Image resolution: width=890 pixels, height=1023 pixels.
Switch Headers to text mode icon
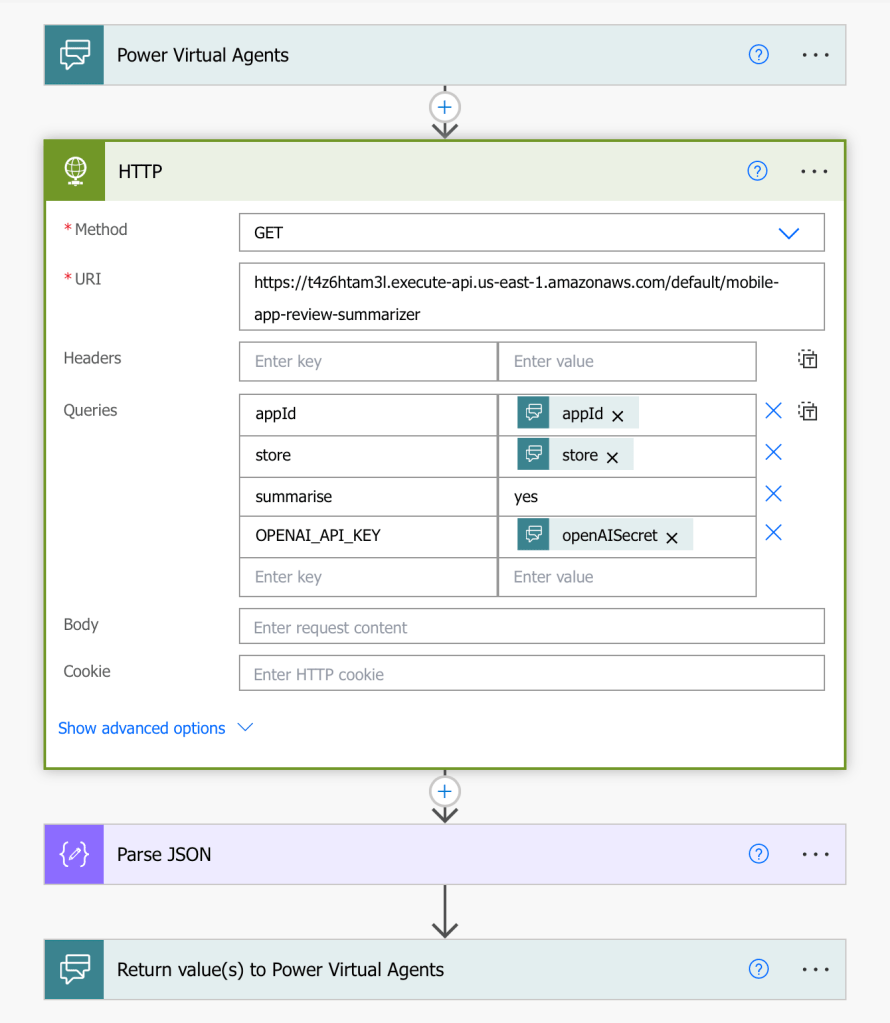tap(808, 360)
